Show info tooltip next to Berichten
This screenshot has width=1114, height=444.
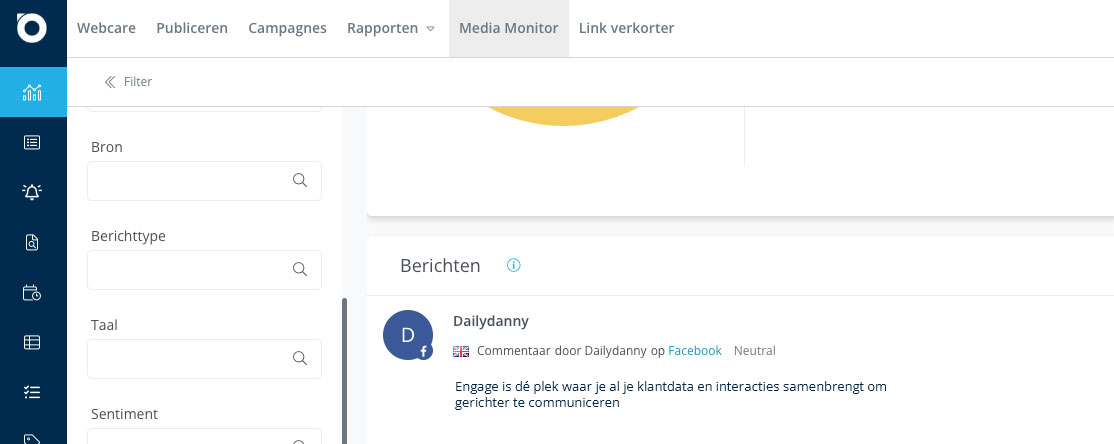(x=514, y=265)
